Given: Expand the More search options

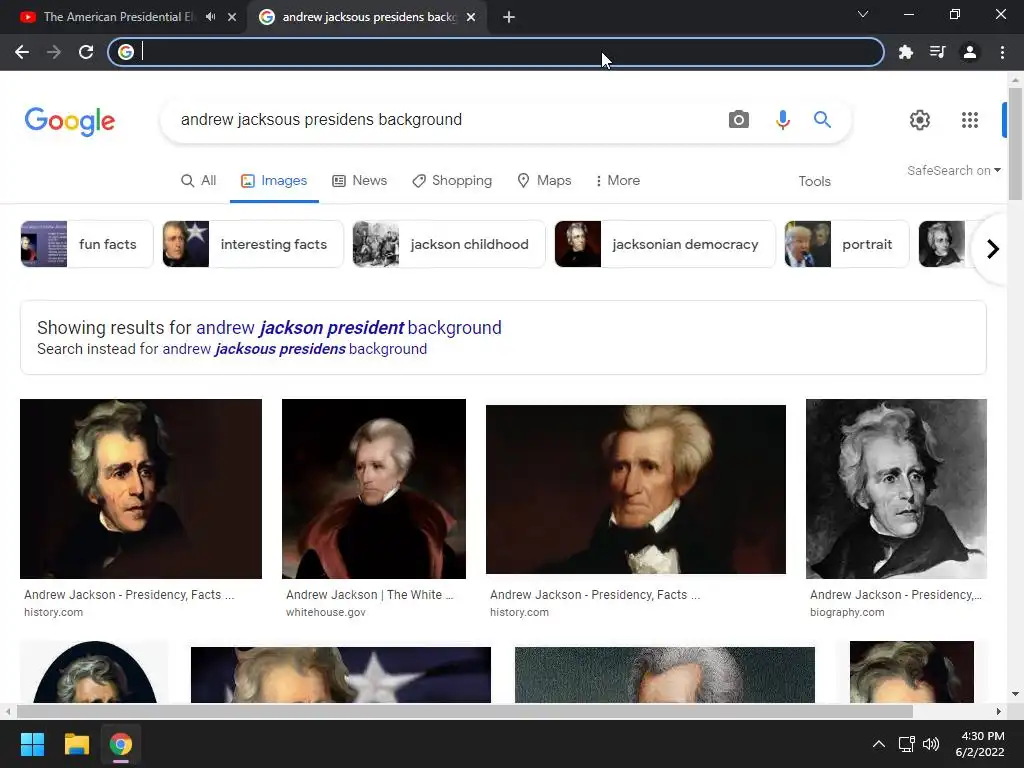Looking at the screenshot, I should pyautogui.click(x=617, y=181).
